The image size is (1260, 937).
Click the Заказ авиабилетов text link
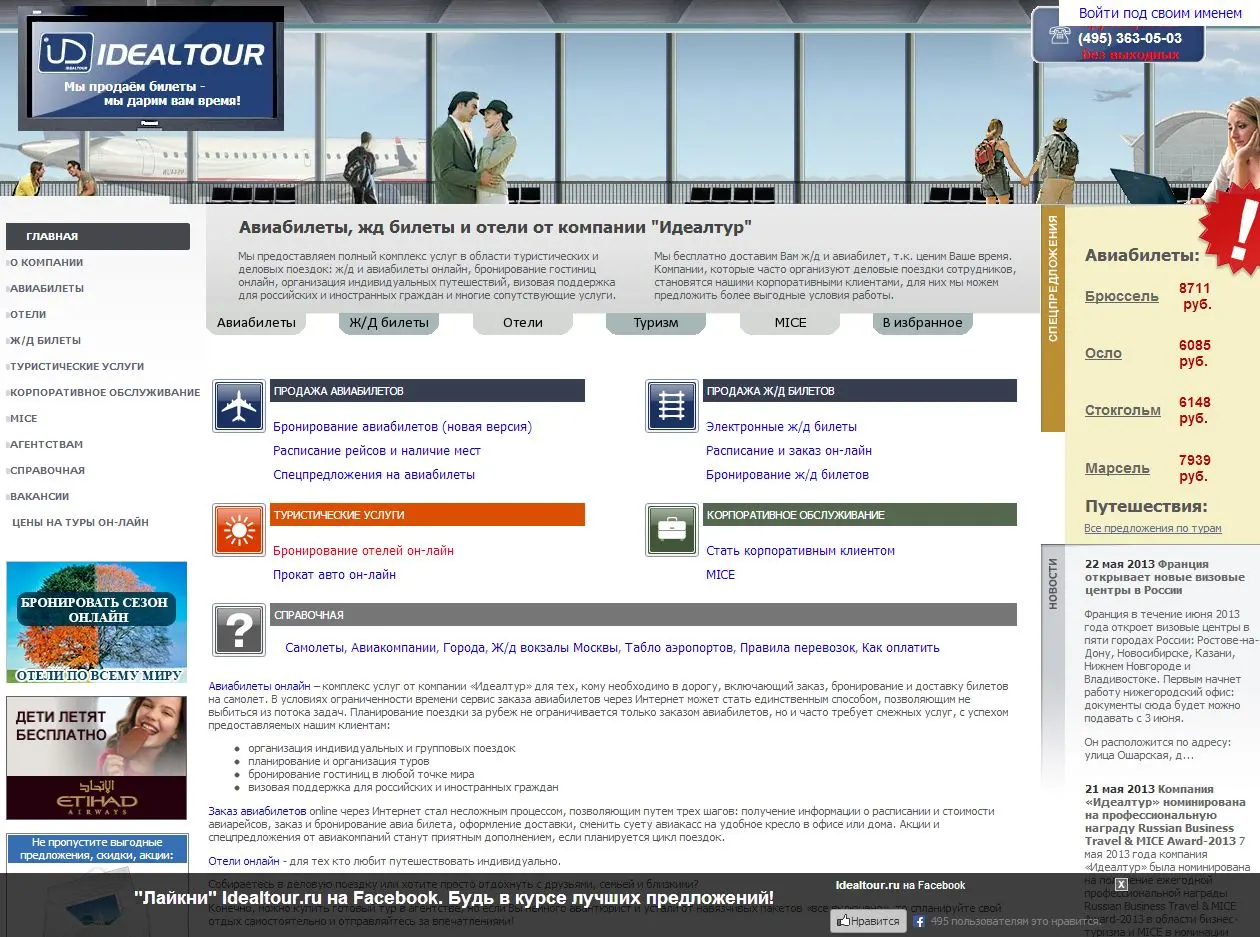click(x=257, y=811)
